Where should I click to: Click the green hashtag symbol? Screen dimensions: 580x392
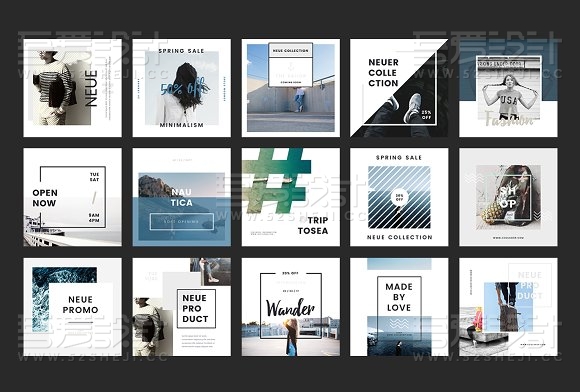click(277, 181)
